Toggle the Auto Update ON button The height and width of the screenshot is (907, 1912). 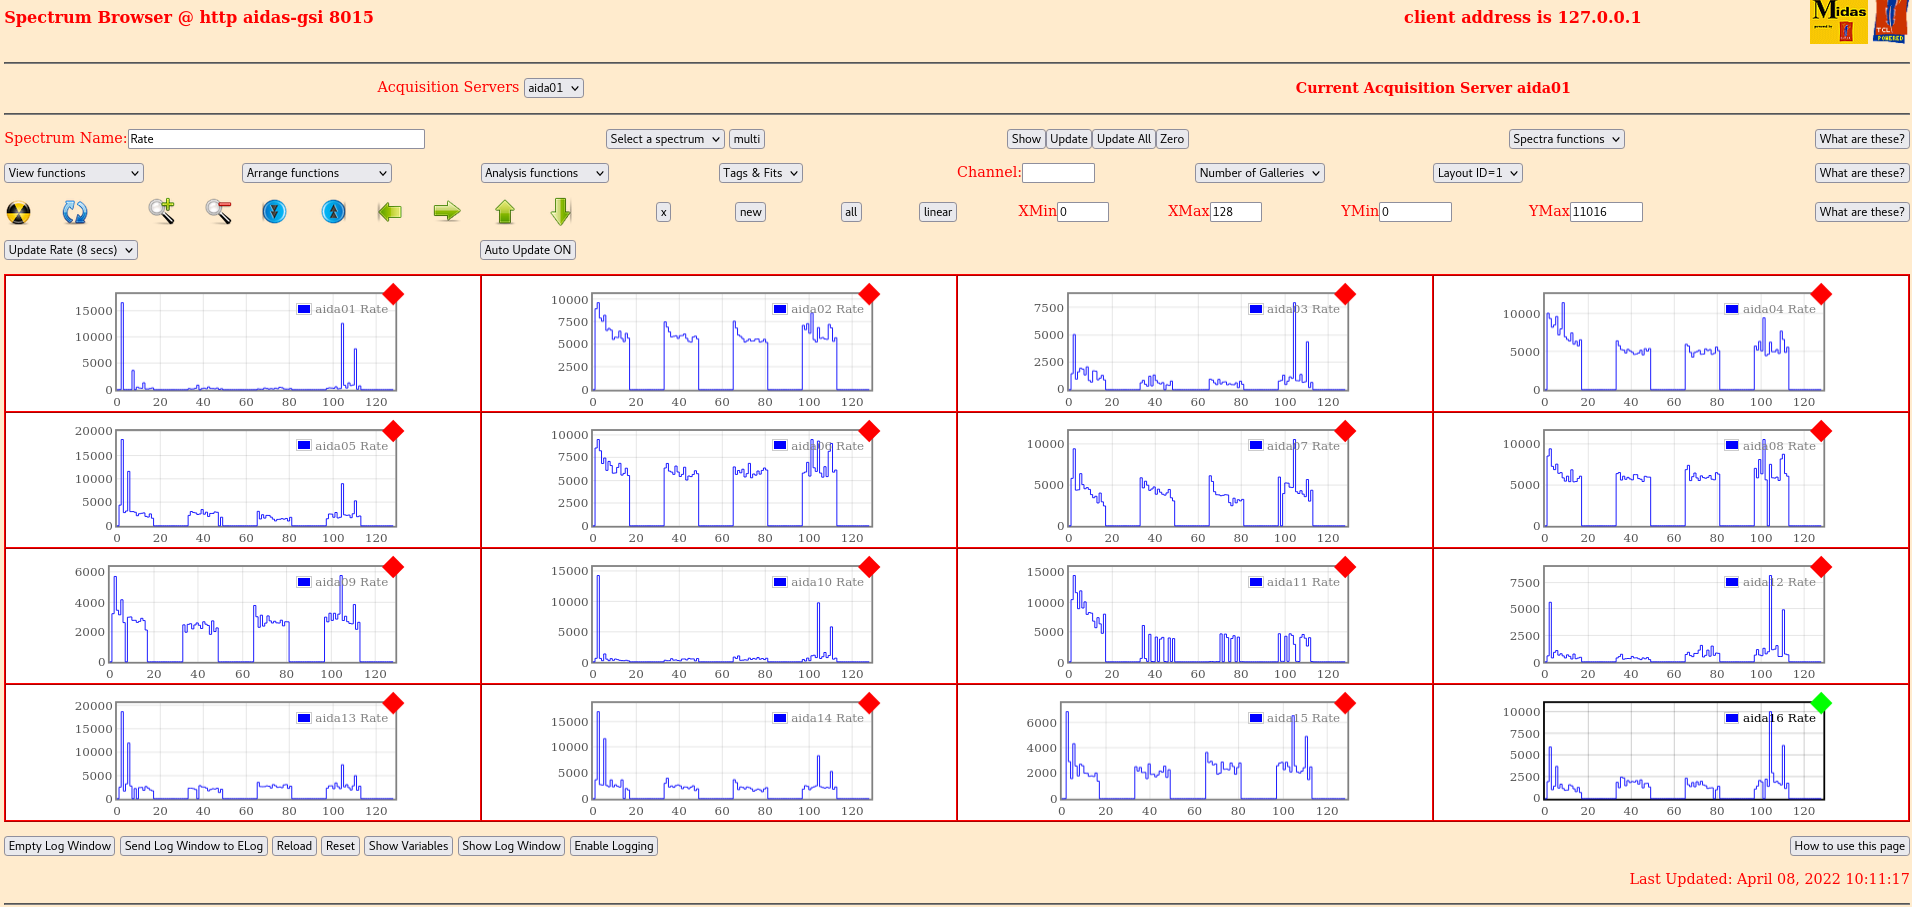(528, 250)
